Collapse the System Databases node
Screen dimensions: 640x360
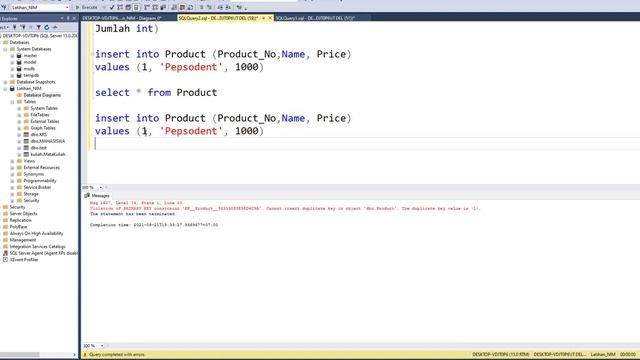pyautogui.click(x=5, y=49)
